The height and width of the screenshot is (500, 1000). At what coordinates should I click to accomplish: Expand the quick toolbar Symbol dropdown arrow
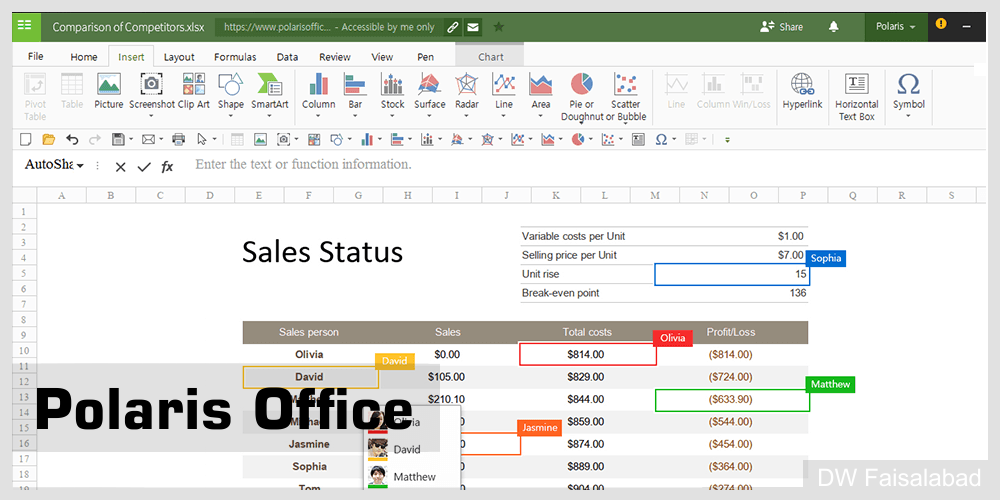point(674,139)
